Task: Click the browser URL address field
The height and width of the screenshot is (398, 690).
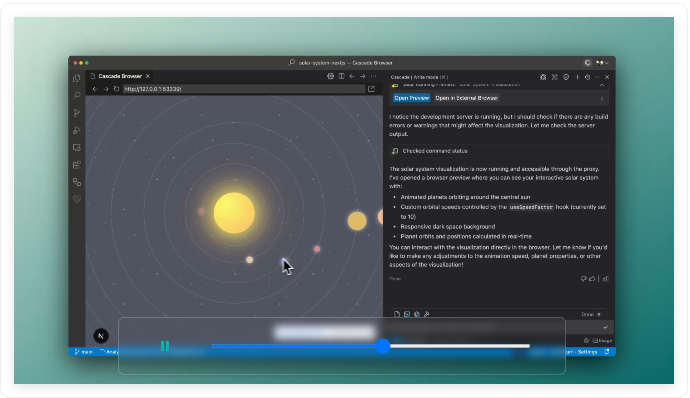Action: [243, 89]
